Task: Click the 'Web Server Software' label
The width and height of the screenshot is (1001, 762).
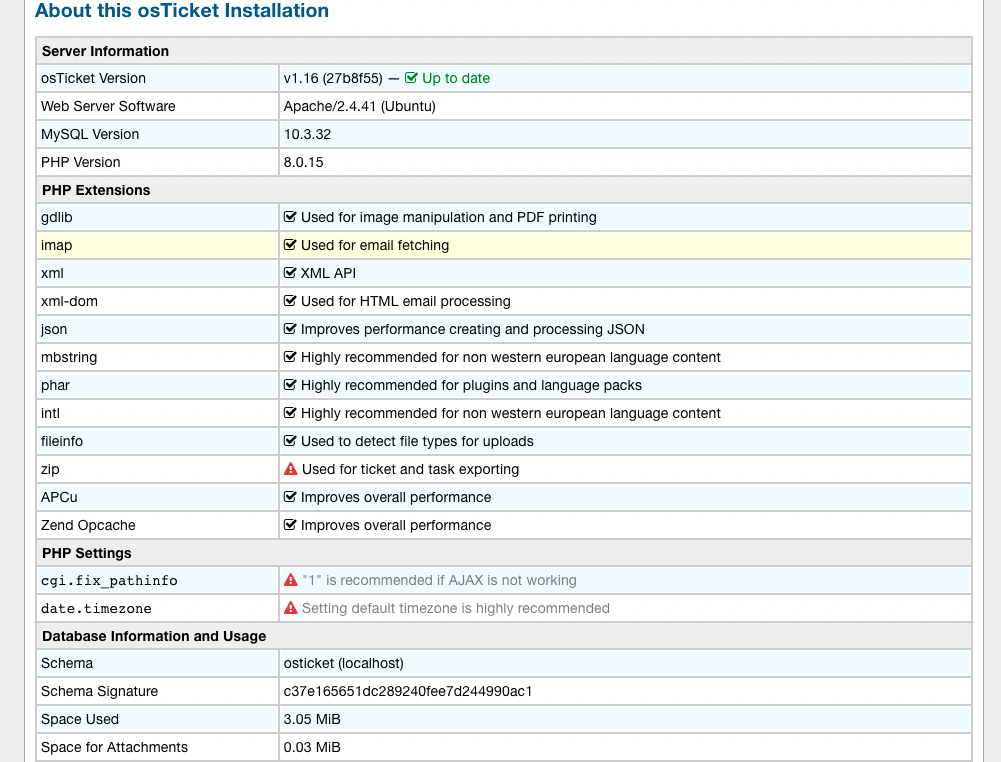Action: coord(108,107)
